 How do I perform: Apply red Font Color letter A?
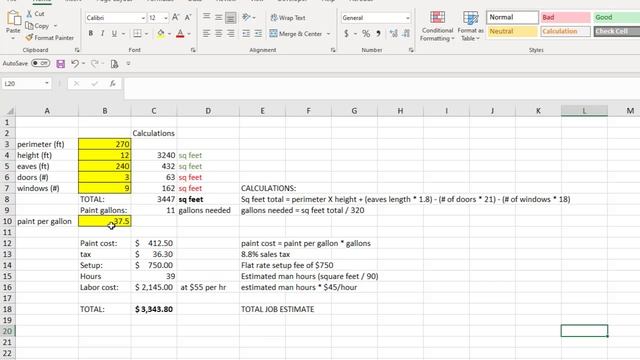(x=180, y=33)
